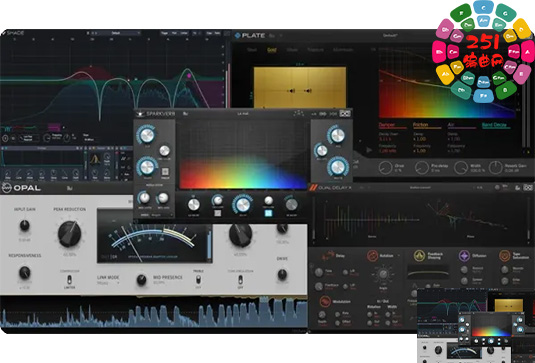Select the Aluminium material tab in Plate
Image resolution: width=535 pixels, height=363 pixels.
pyautogui.click(x=343, y=50)
